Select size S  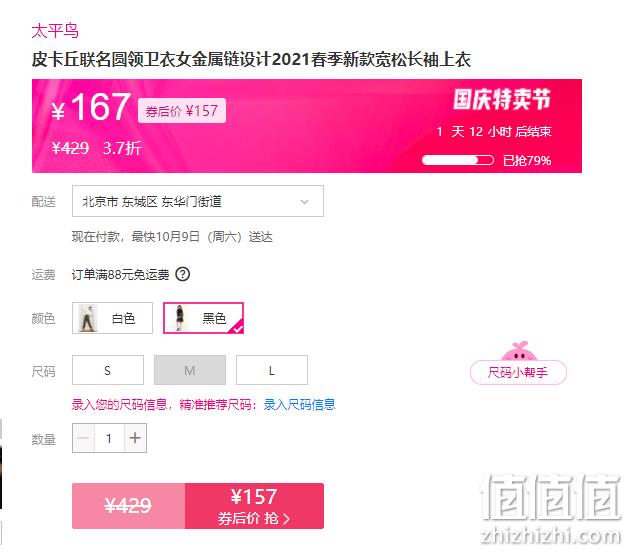pyautogui.click(x=108, y=370)
